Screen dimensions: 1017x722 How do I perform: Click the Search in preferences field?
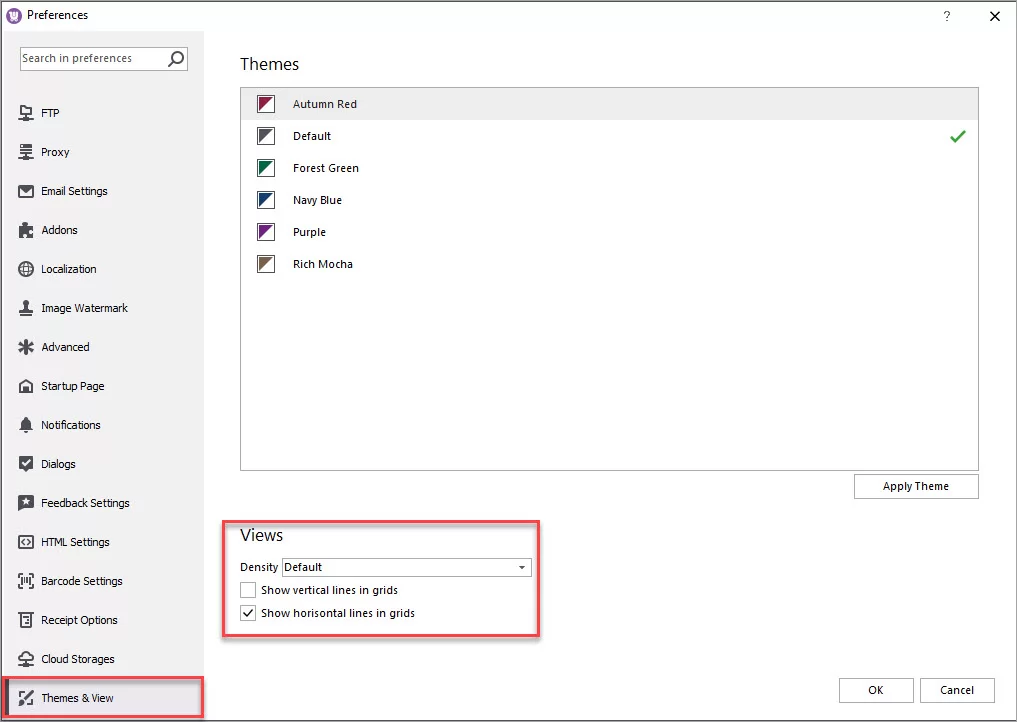pyautogui.click(x=92, y=59)
